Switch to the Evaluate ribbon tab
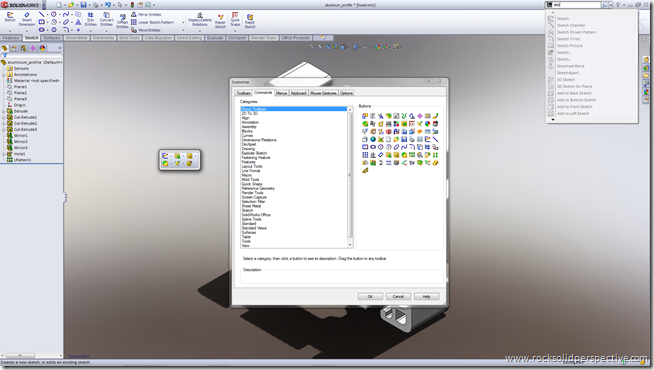654x370 pixels. point(215,38)
